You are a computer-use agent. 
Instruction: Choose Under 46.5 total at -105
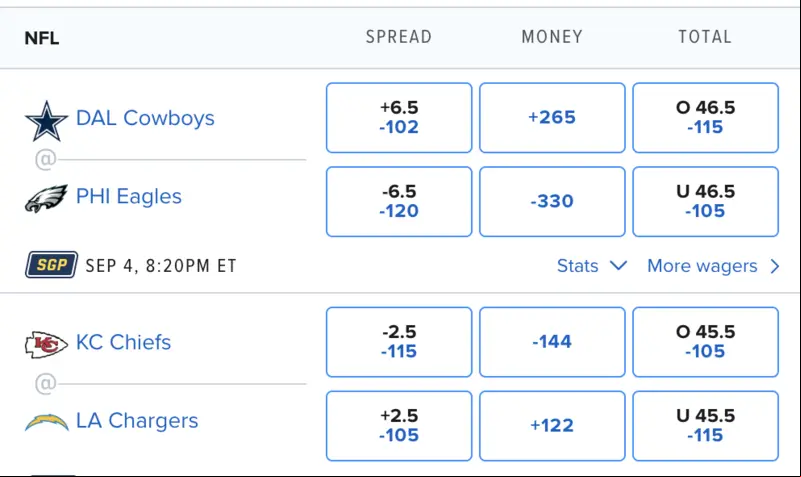705,201
